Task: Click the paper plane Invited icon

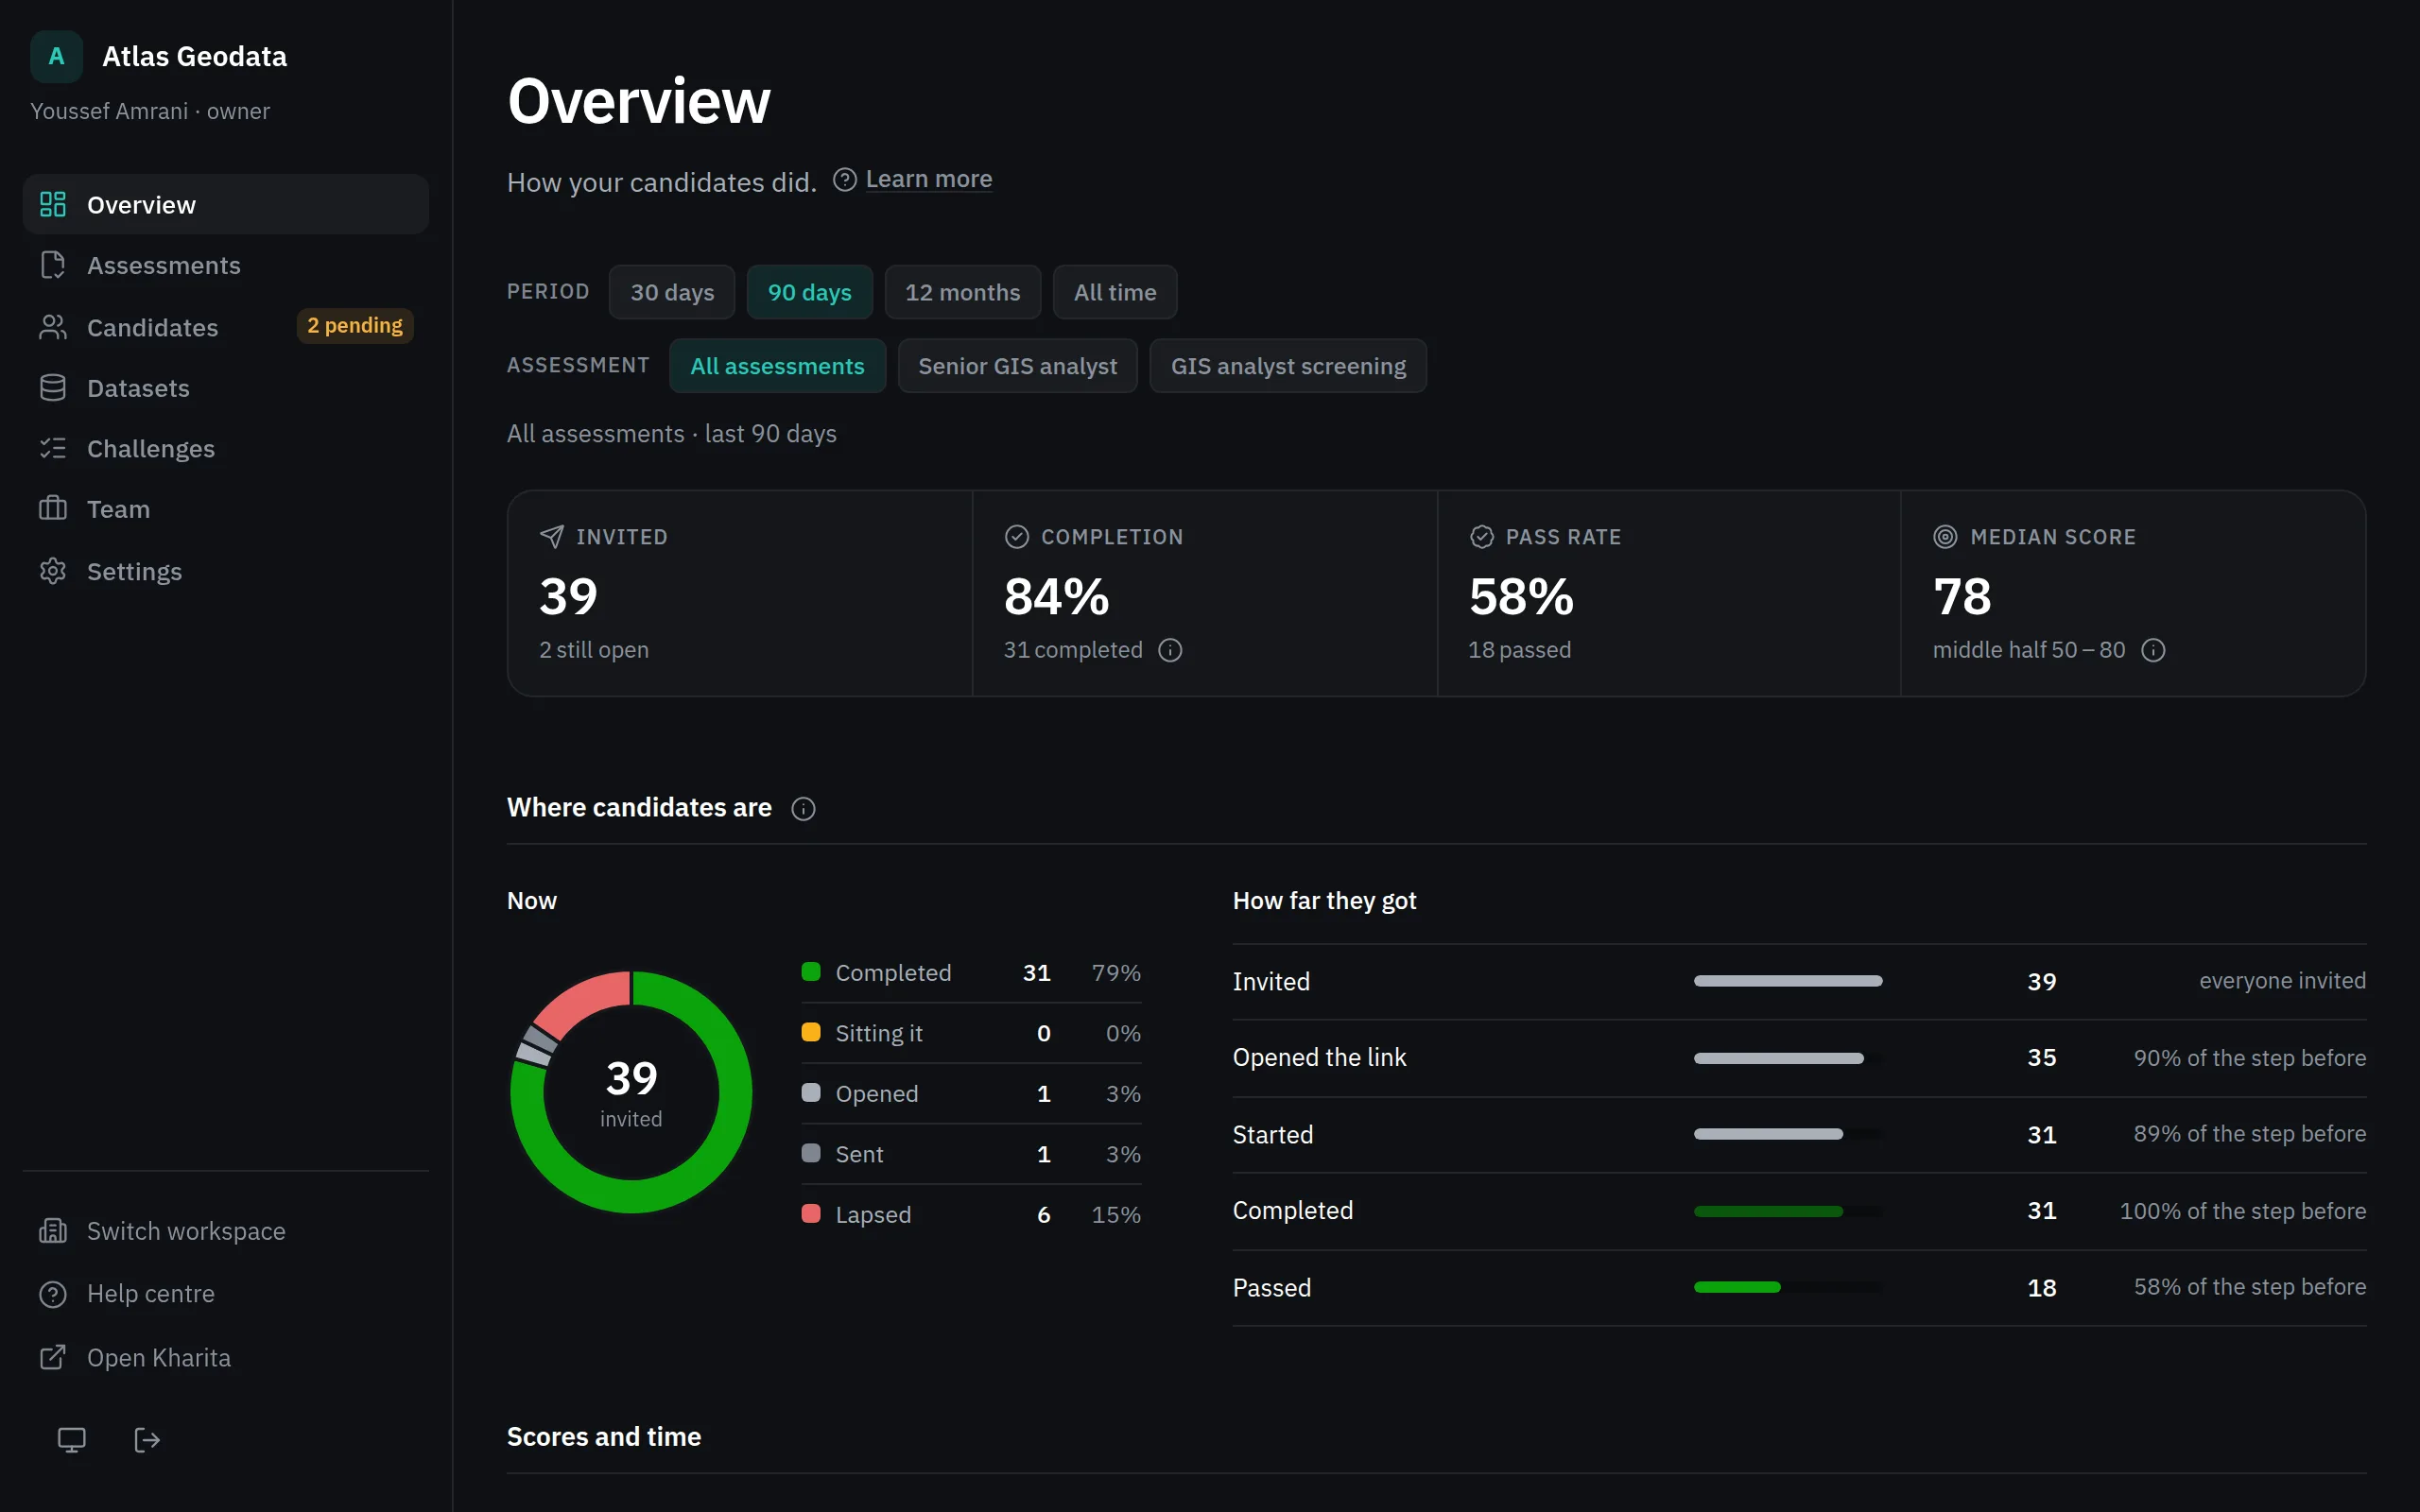Action: coord(551,536)
